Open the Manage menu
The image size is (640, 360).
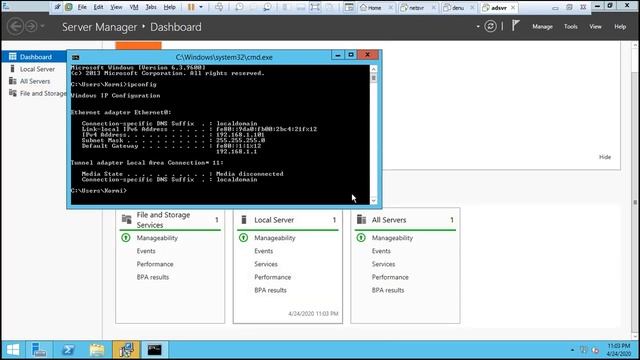(x=542, y=27)
